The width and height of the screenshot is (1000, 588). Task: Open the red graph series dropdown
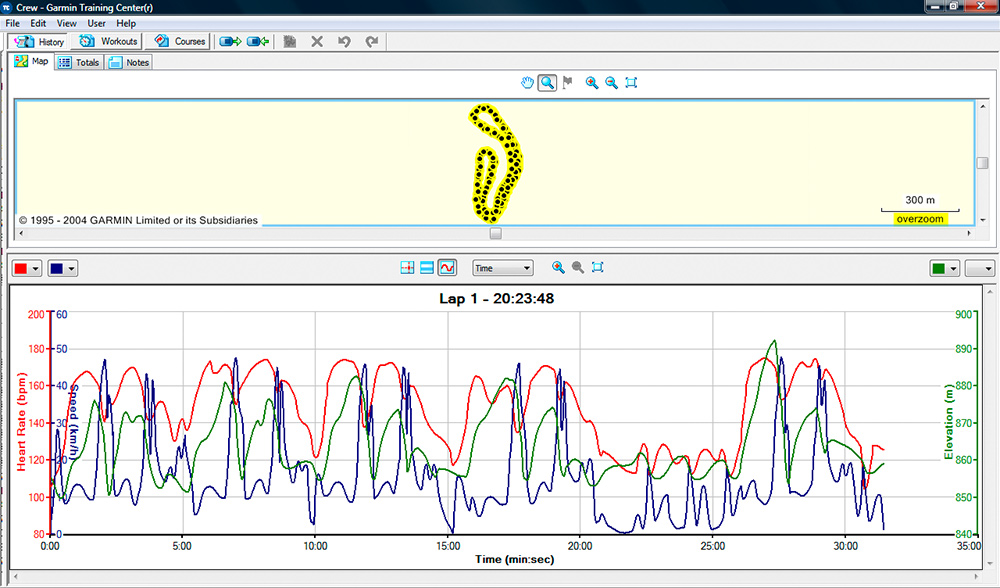pyautogui.click(x=36, y=268)
